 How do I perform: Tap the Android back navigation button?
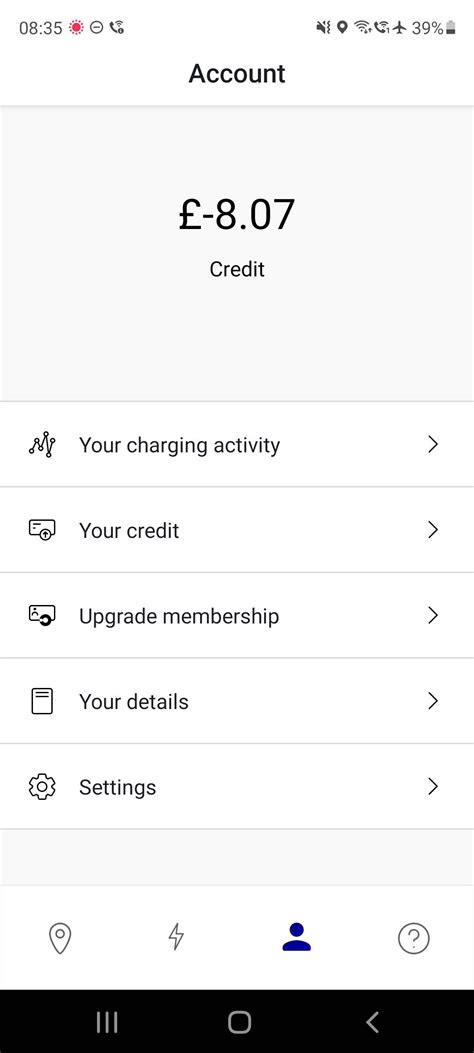(x=373, y=1021)
